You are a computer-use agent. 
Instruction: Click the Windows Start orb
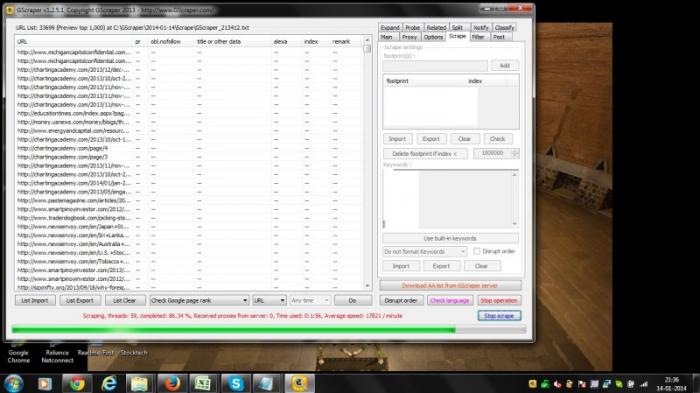click(13, 383)
